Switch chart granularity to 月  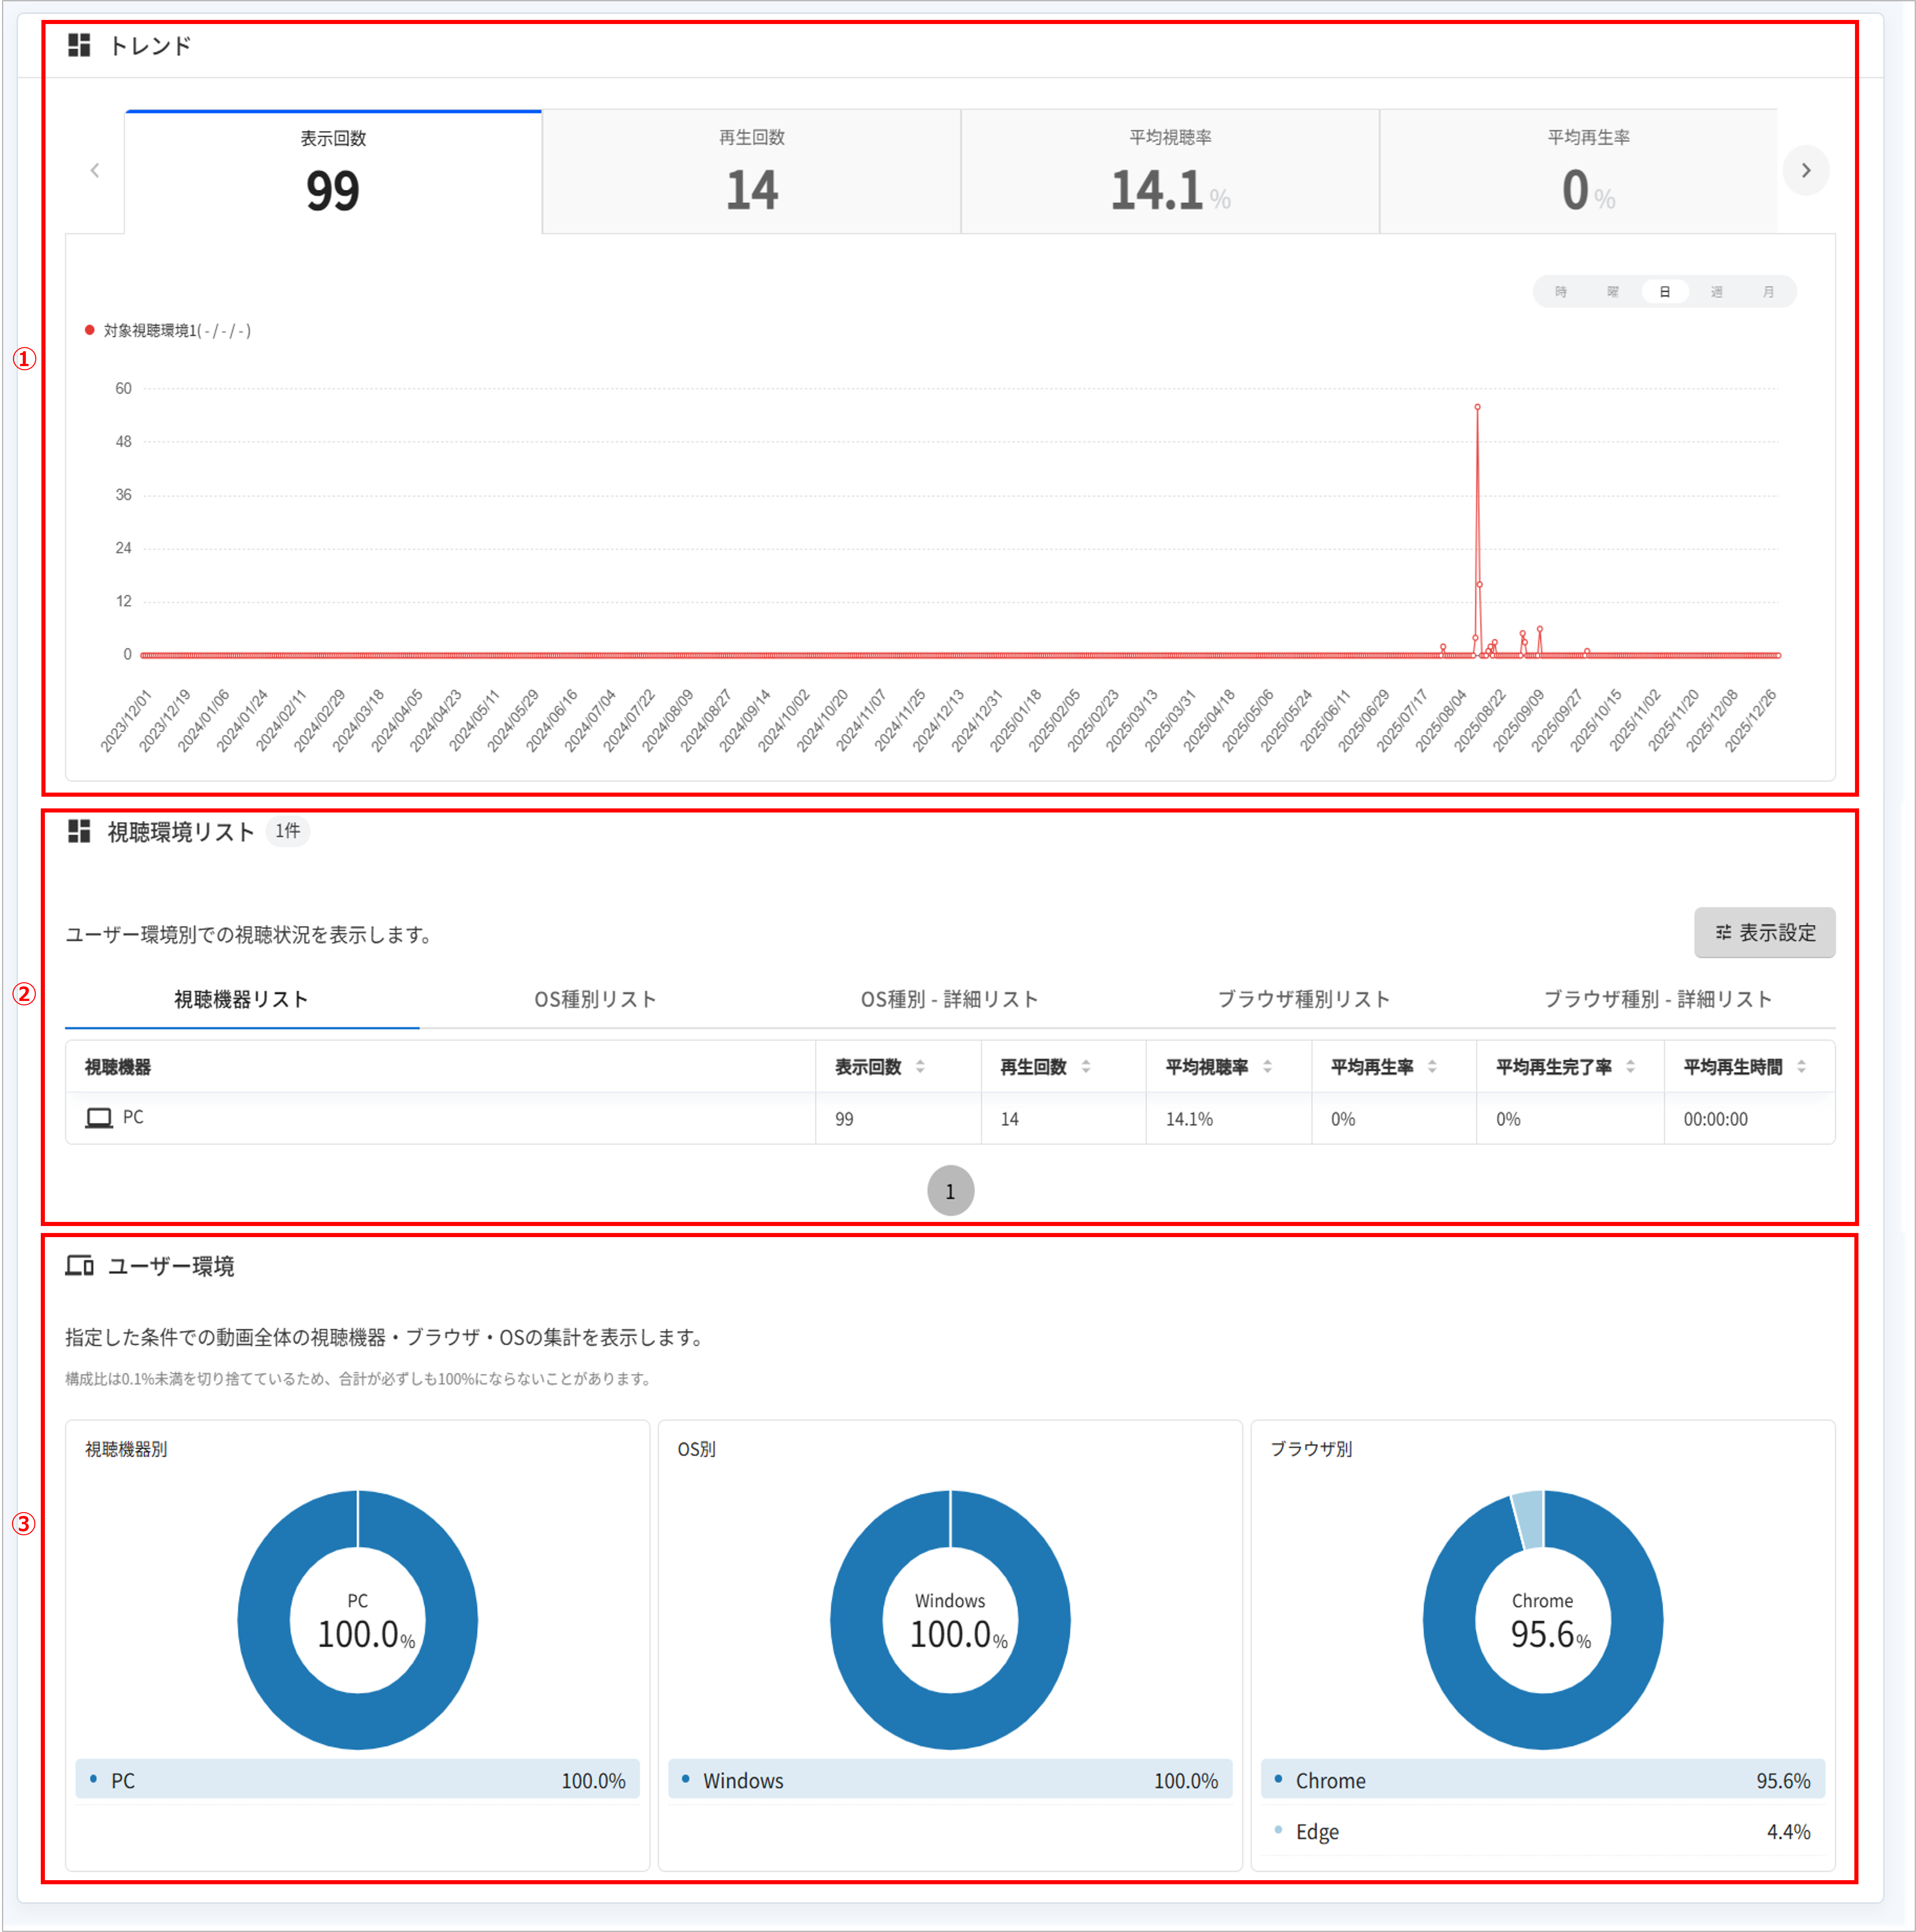click(x=1768, y=292)
